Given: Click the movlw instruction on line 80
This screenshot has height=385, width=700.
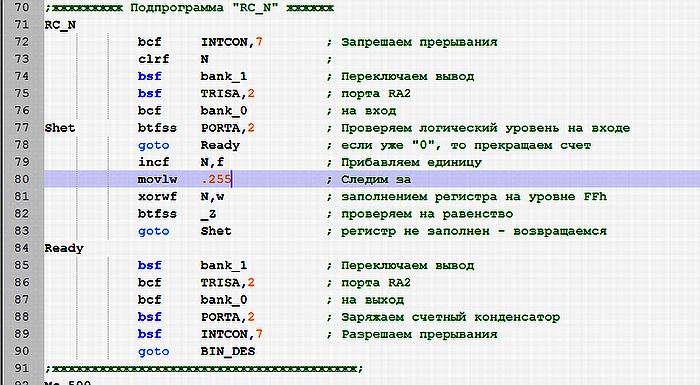Looking at the screenshot, I should 157,180.
